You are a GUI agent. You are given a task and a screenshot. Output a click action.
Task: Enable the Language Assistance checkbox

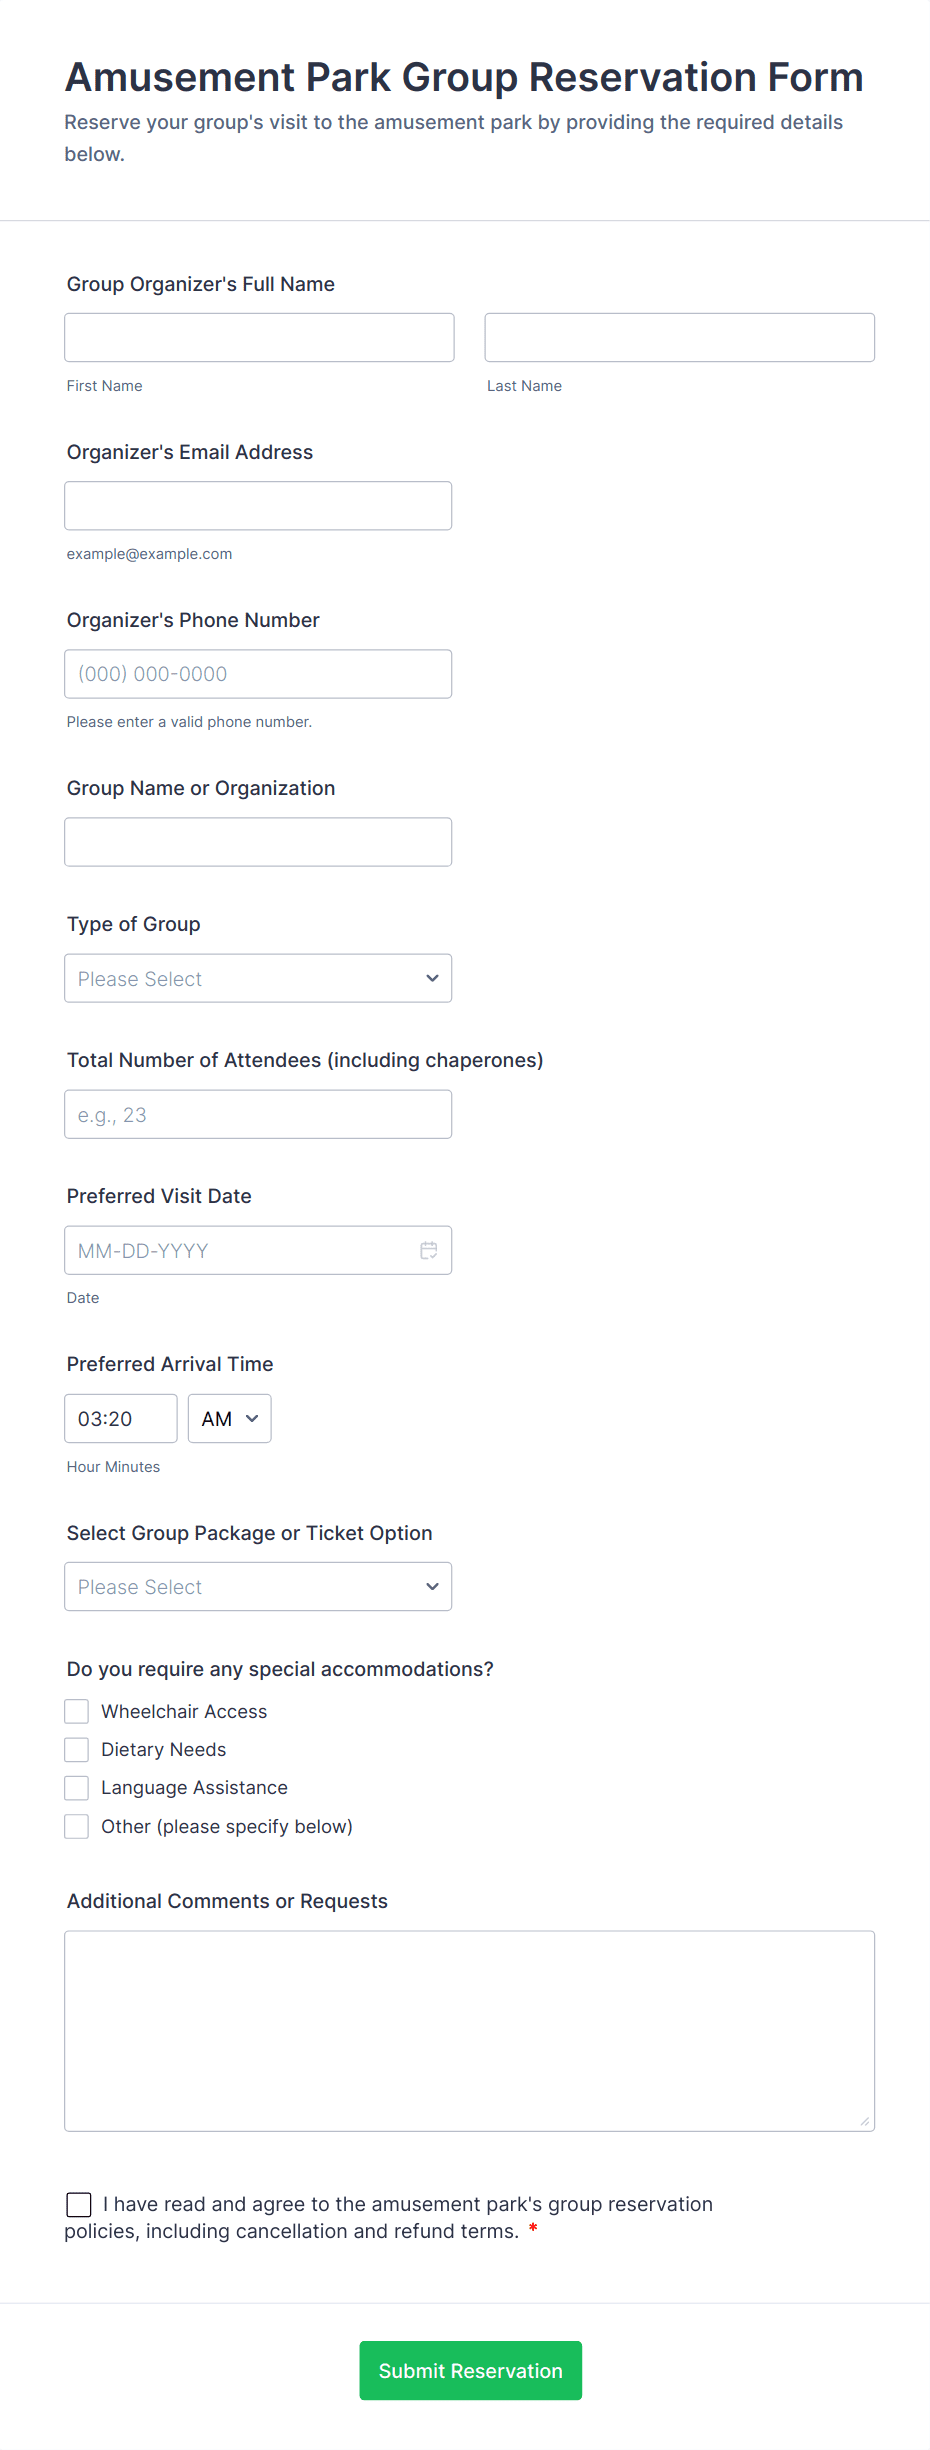[x=77, y=1787]
